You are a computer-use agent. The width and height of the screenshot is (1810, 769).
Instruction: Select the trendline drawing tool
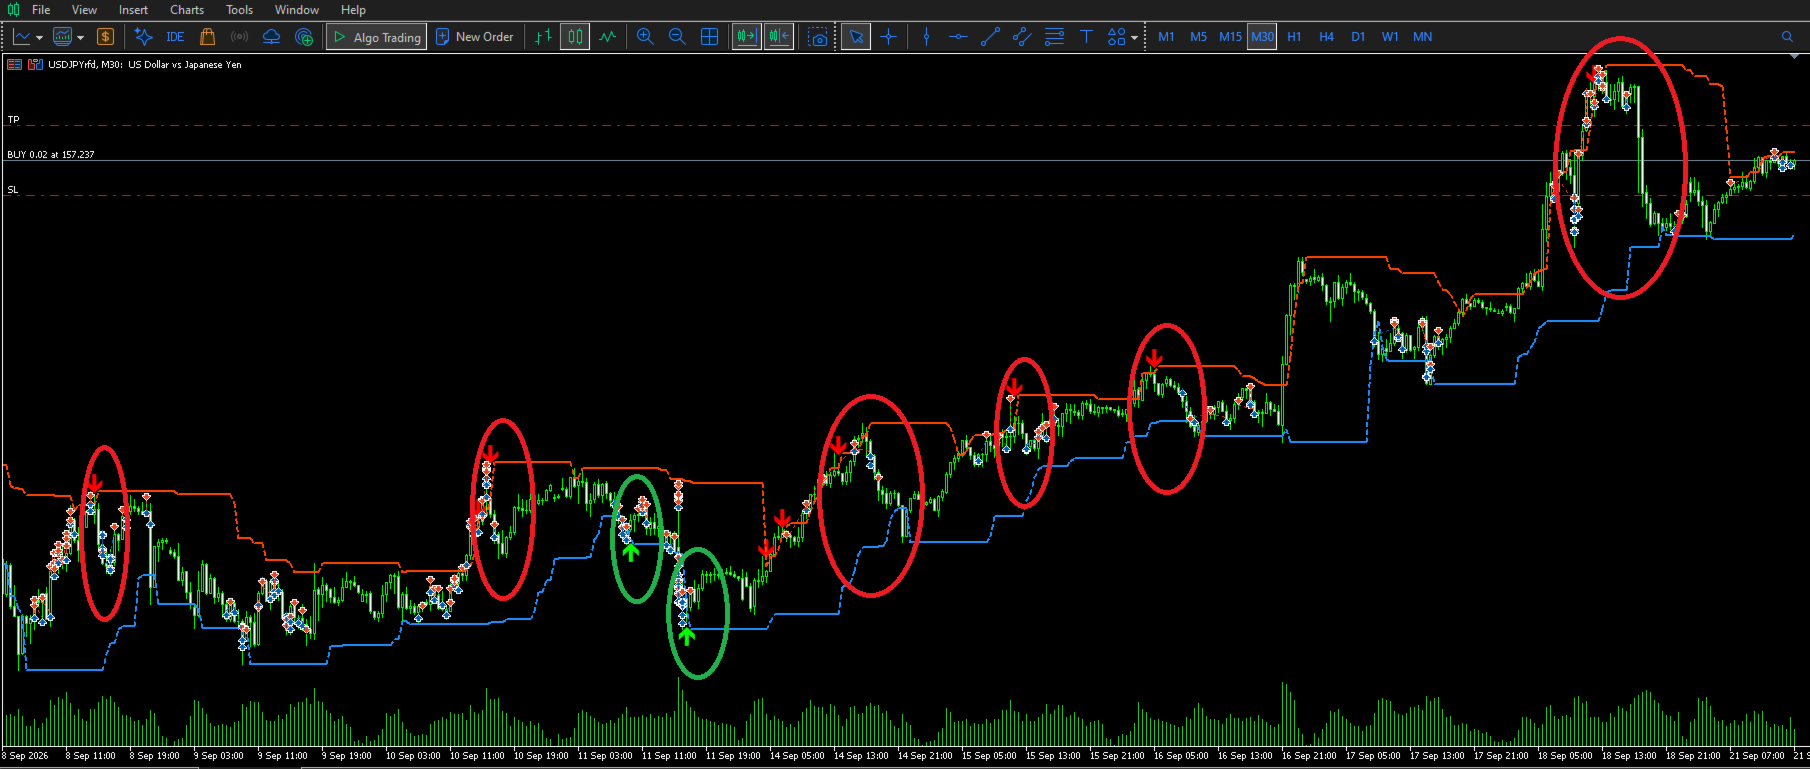coord(990,37)
